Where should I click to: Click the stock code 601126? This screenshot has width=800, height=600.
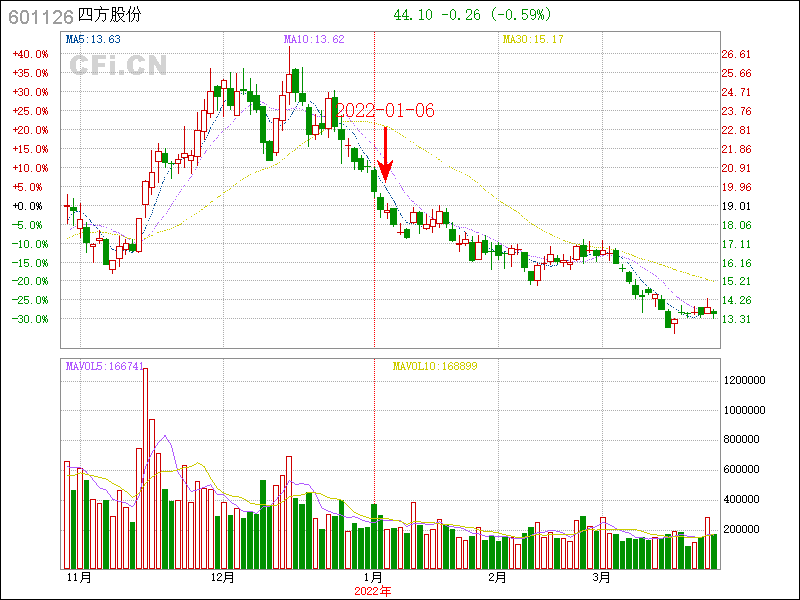40,16
